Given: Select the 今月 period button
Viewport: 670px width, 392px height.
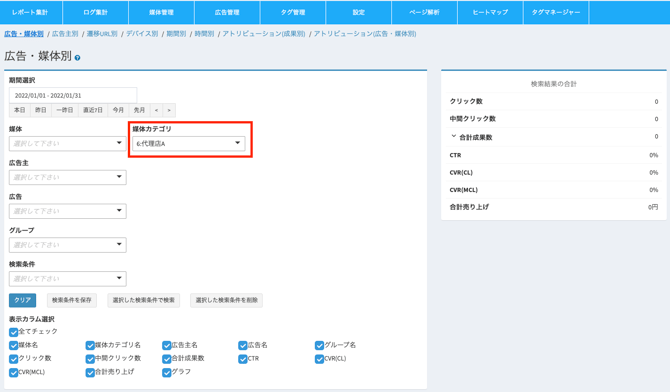Looking at the screenshot, I should (x=118, y=110).
